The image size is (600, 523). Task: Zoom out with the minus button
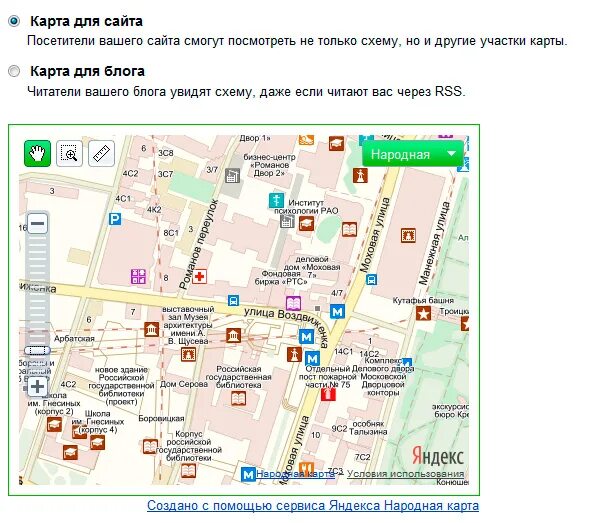click(38, 223)
